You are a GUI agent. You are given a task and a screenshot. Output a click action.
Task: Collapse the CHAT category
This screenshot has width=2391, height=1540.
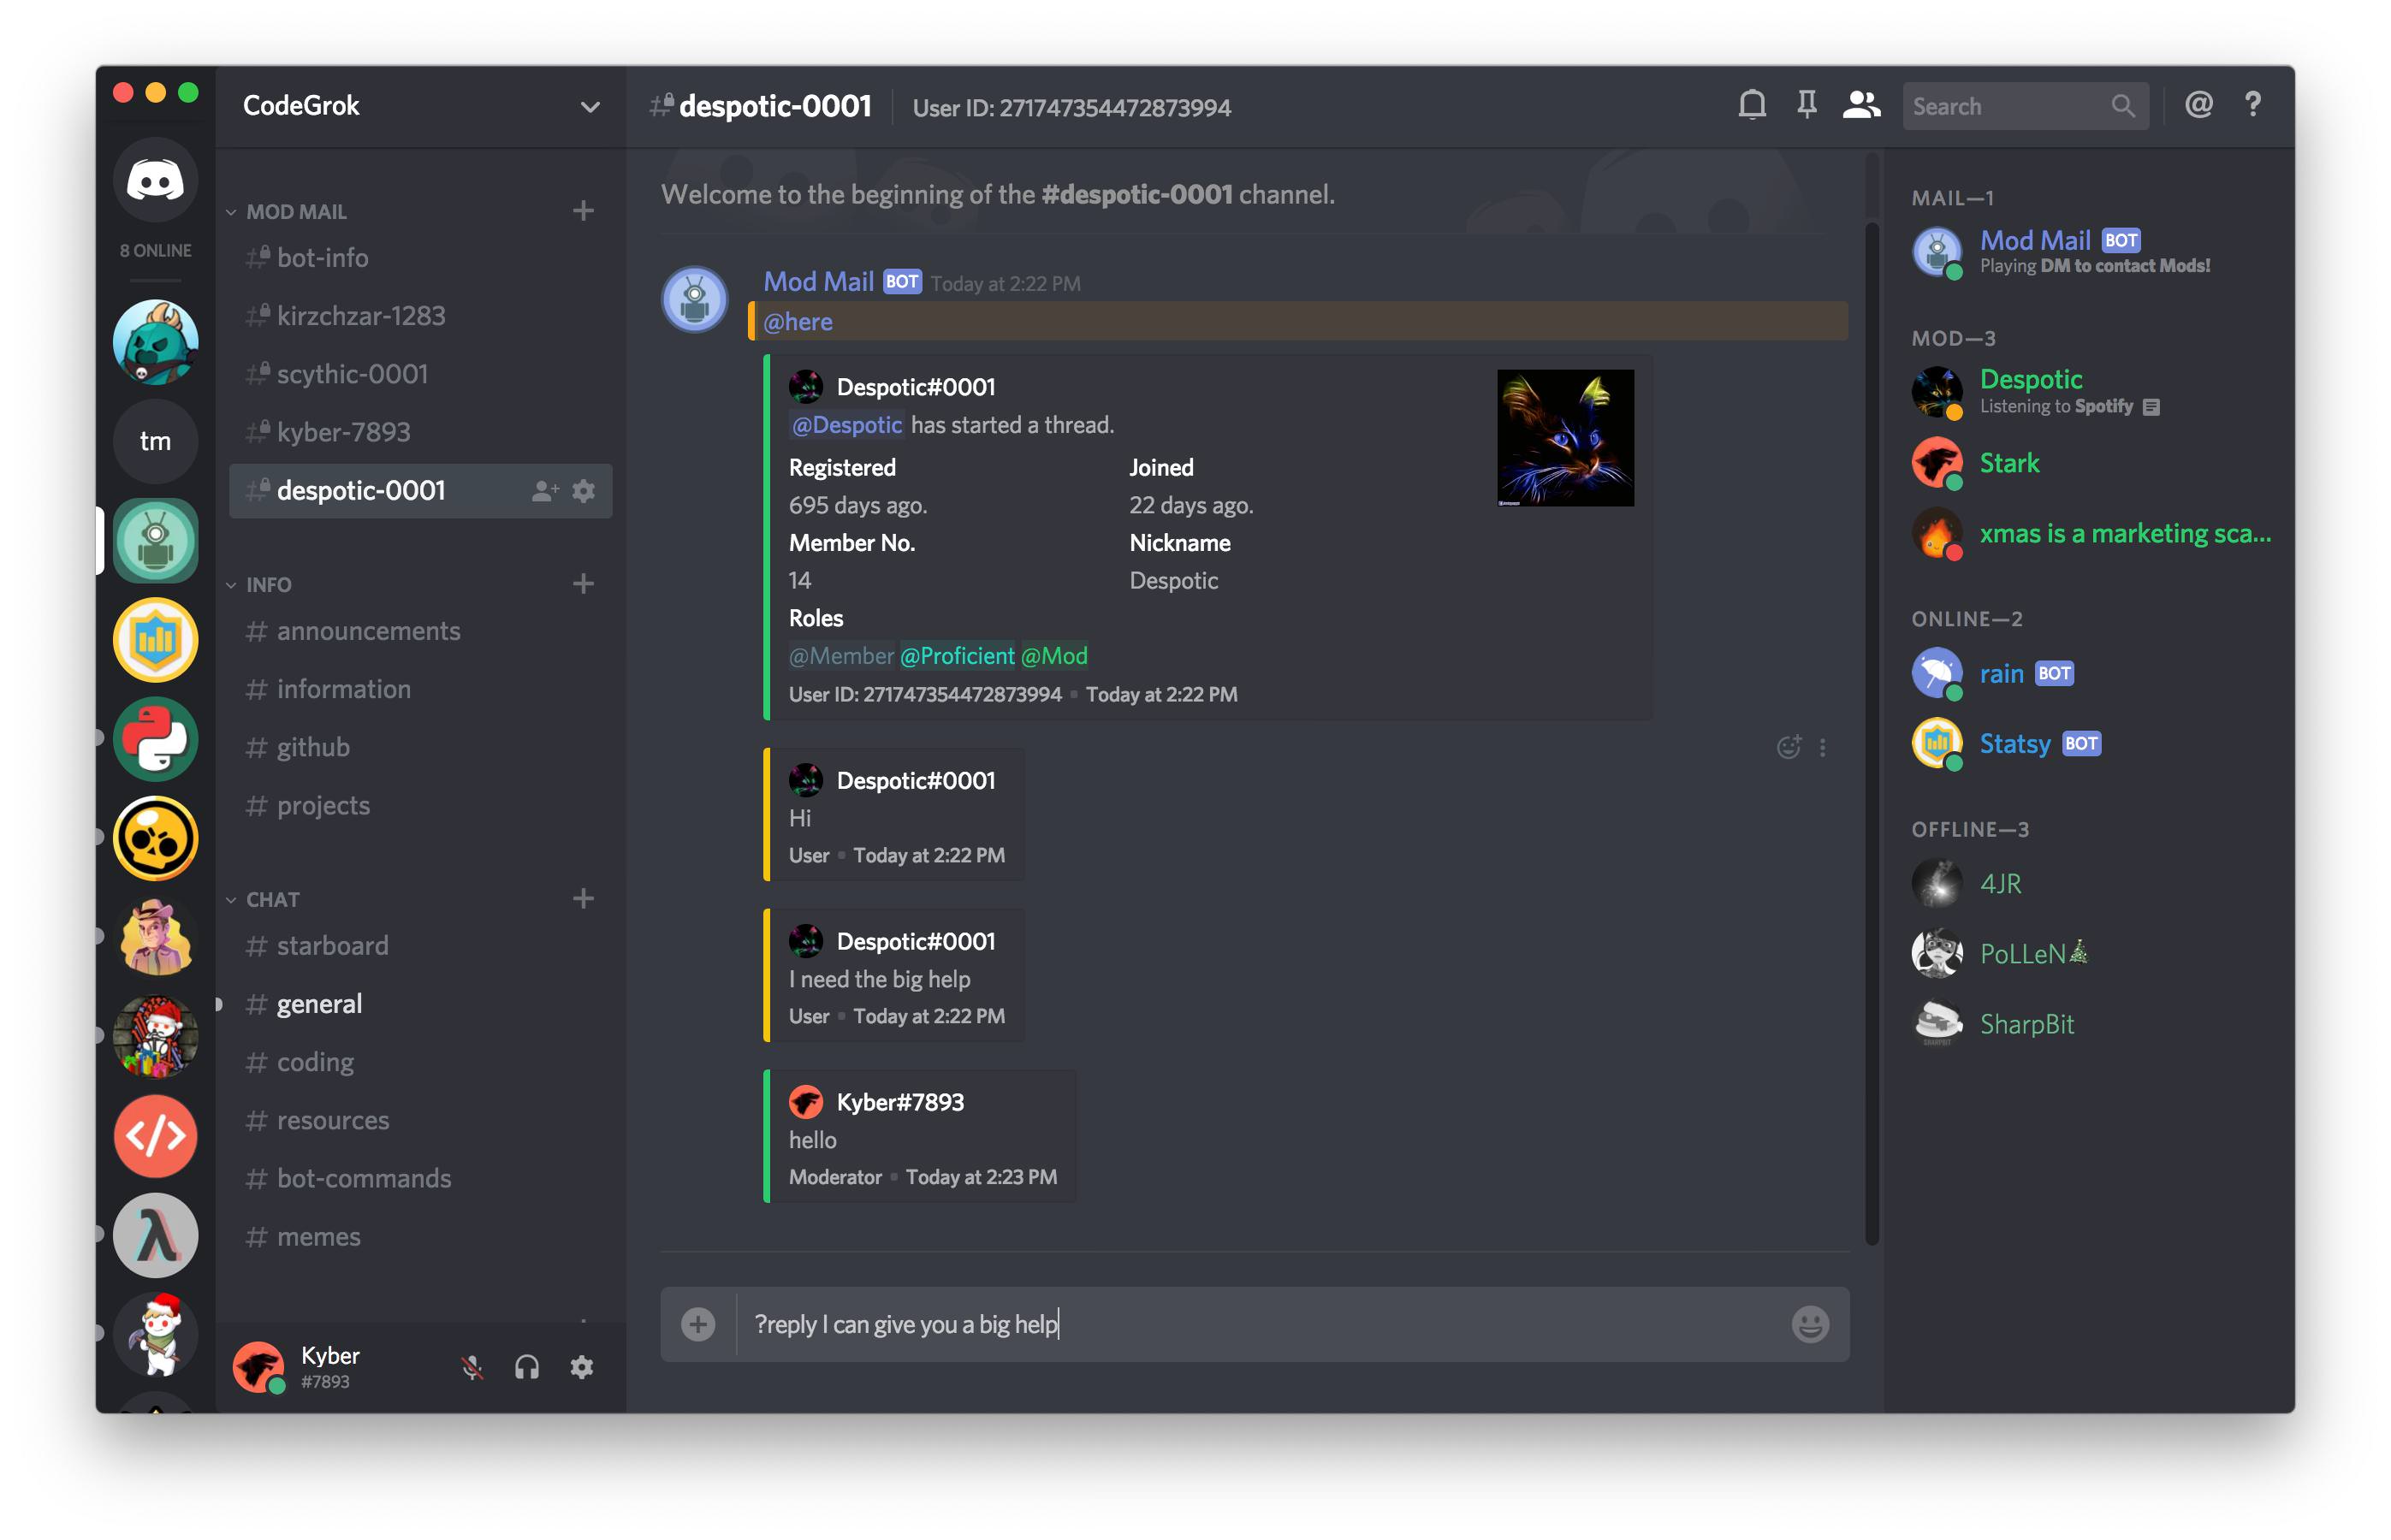[272, 899]
